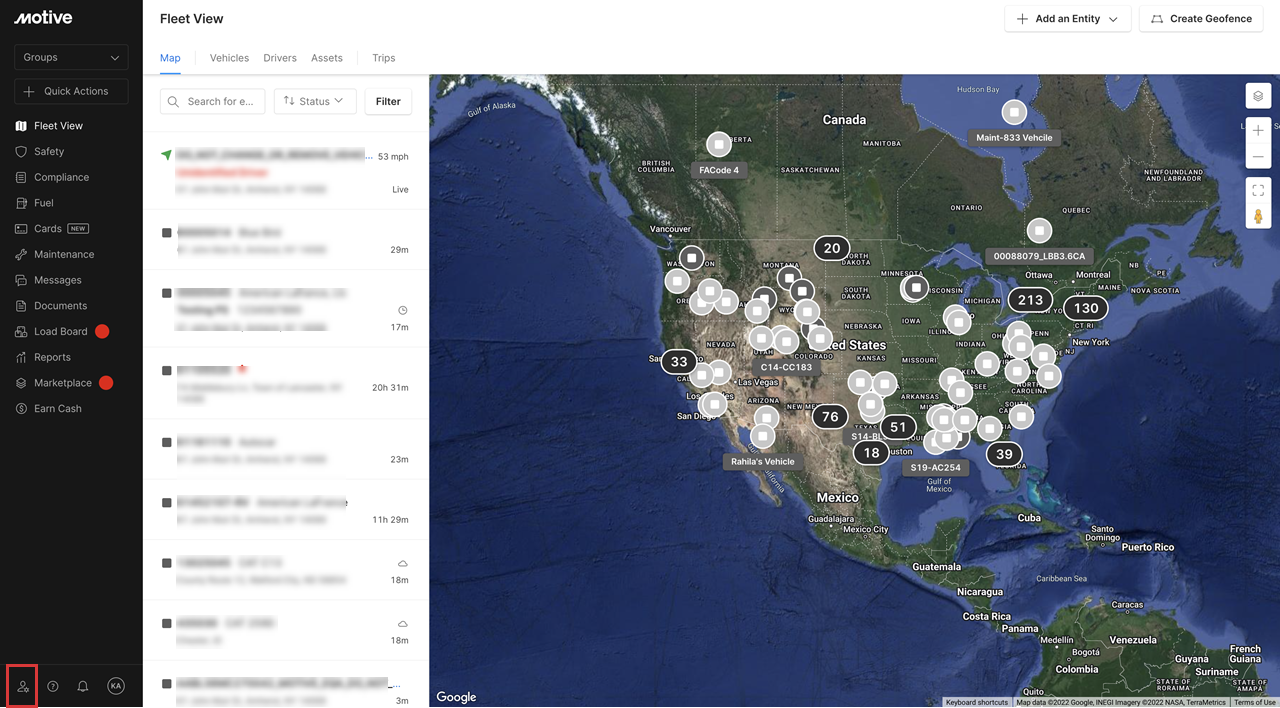1280x708 pixels.
Task: Click the S19-AC254 map label
Action: coord(936,467)
